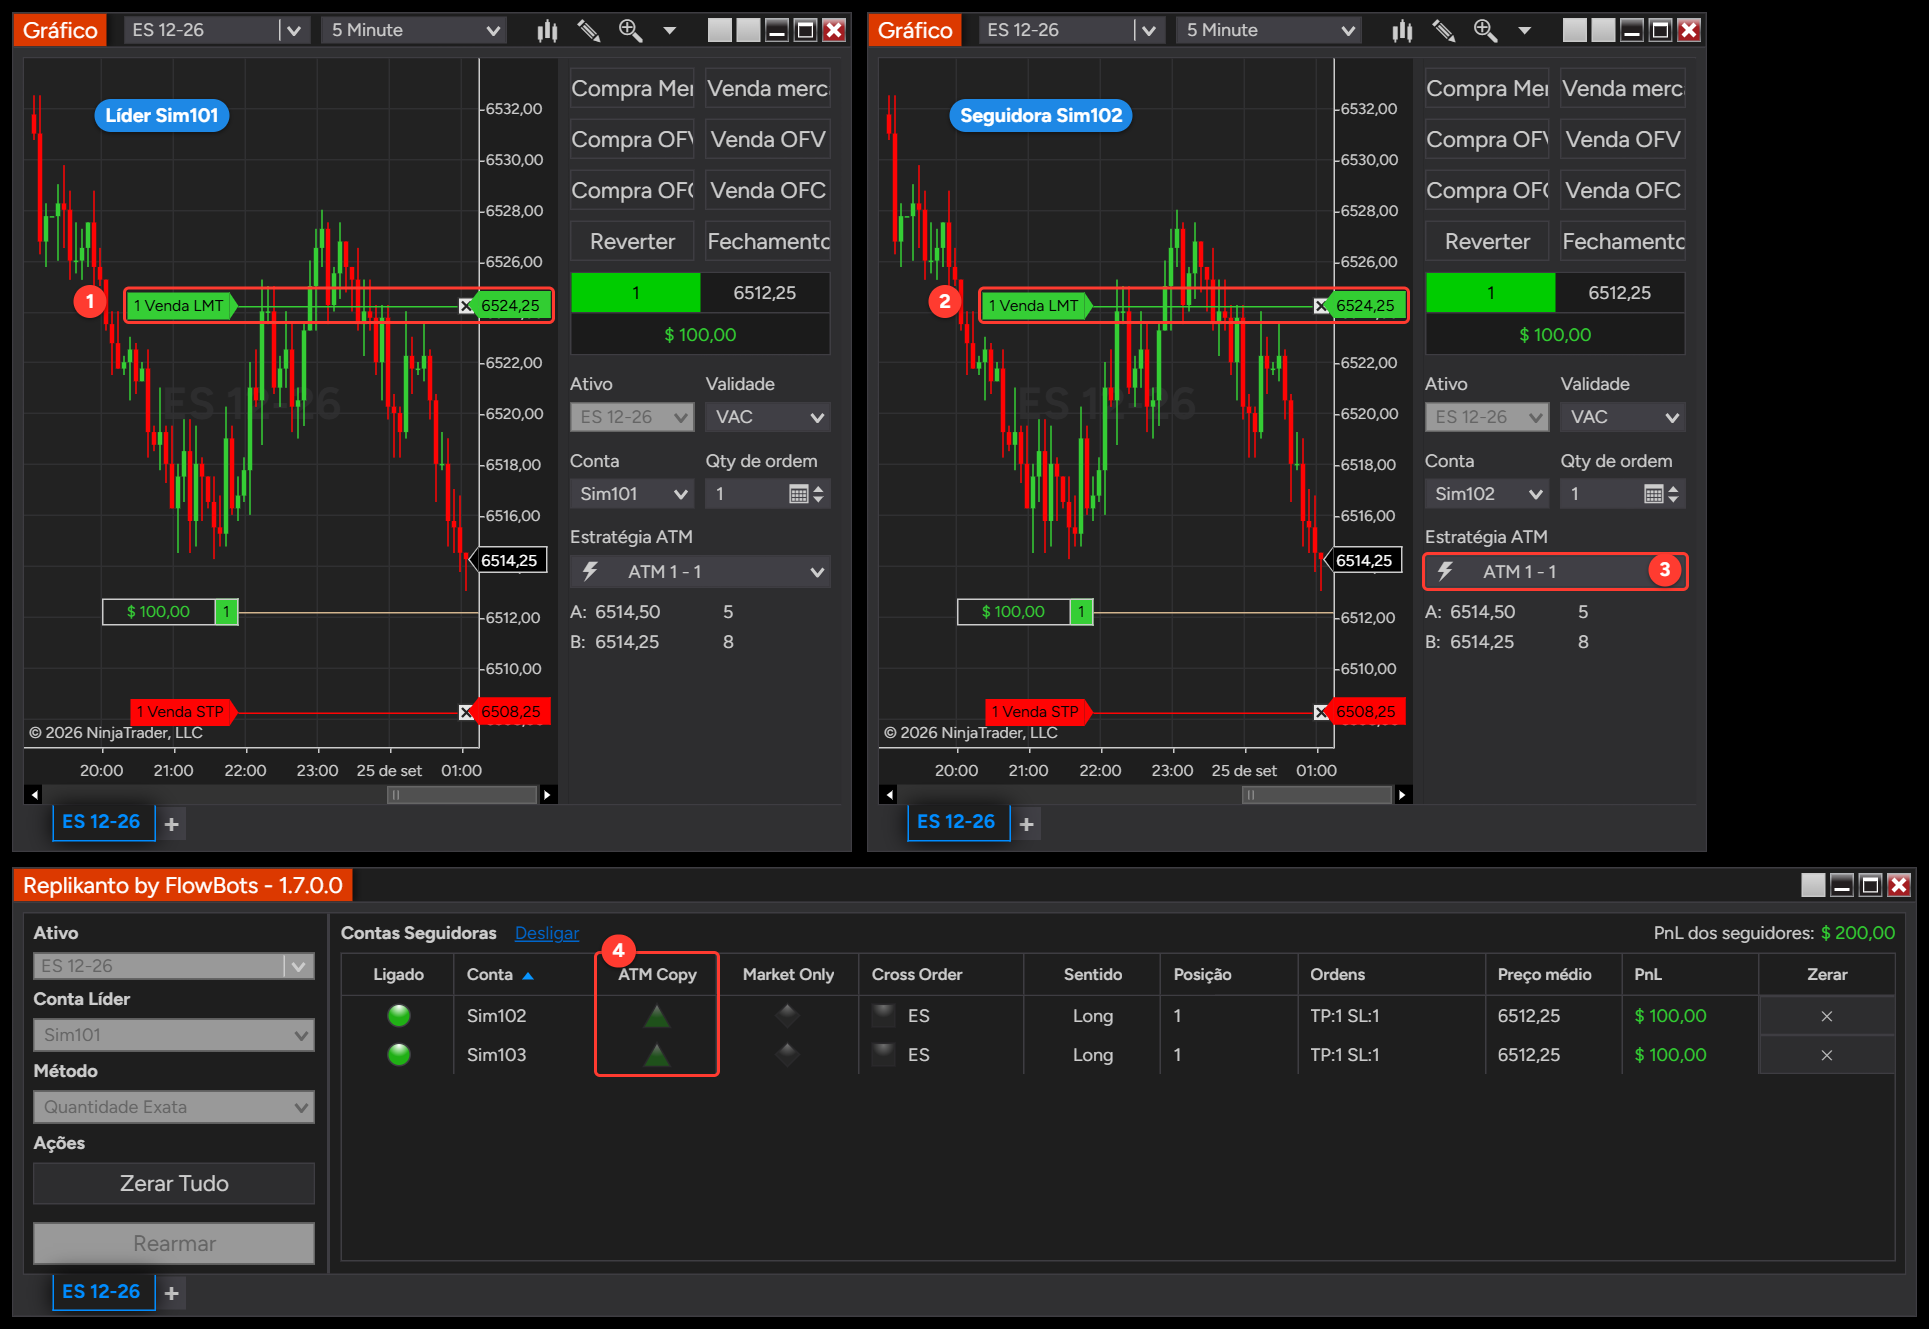This screenshot has height=1329, width=1929.
Task: Click the Zerar Tudo button
Action: 174,1184
